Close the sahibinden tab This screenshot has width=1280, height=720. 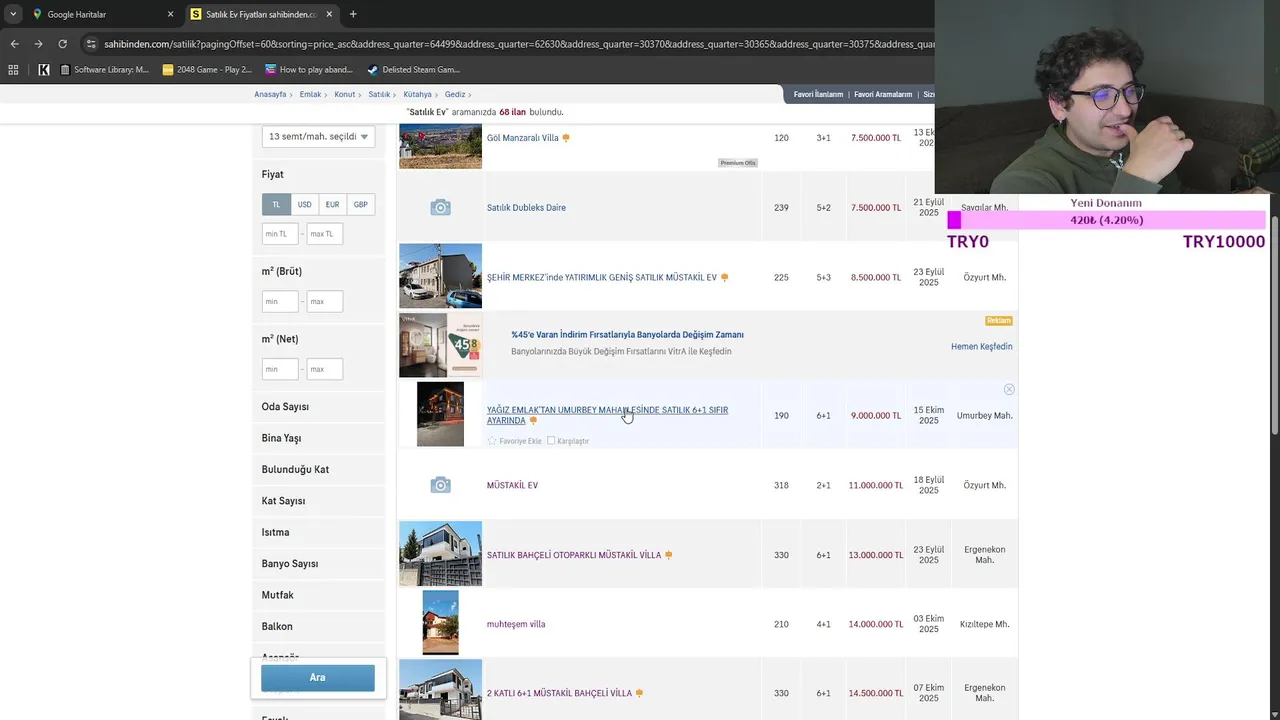click(x=329, y=14)
